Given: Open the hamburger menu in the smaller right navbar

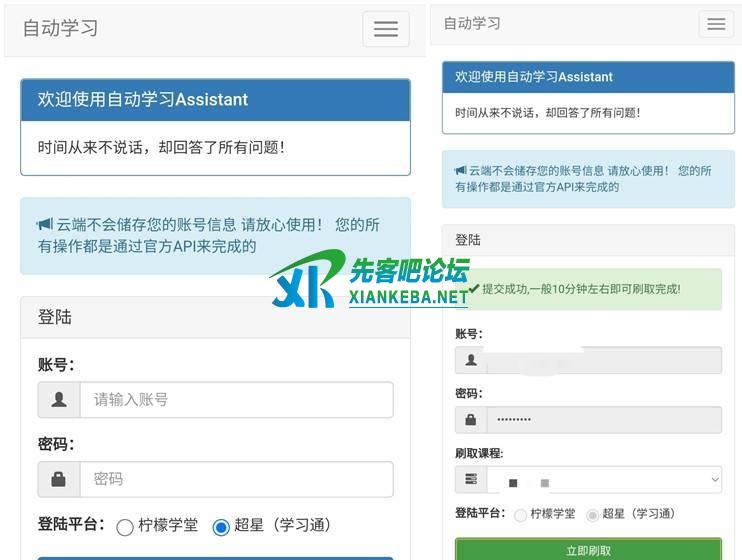Looking at the screenshot, I should coord(716,25).
